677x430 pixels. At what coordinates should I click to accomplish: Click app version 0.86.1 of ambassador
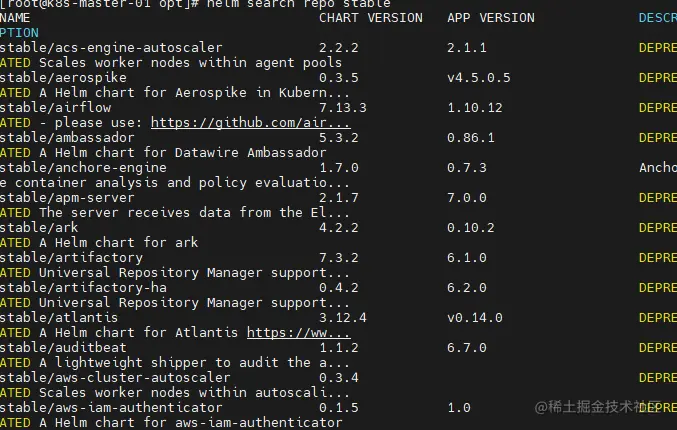471,138
